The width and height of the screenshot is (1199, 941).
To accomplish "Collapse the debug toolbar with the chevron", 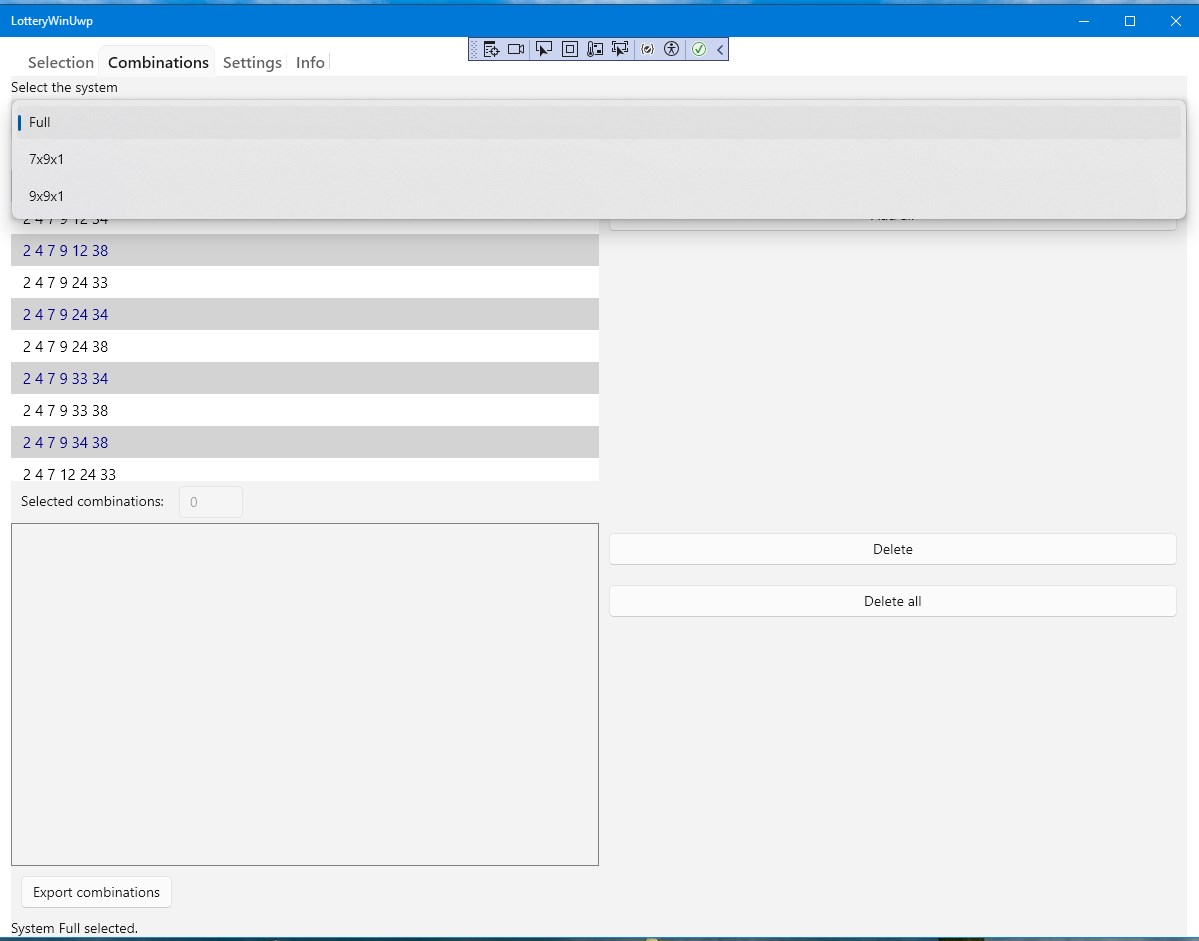I will click(x=720, y=49).
